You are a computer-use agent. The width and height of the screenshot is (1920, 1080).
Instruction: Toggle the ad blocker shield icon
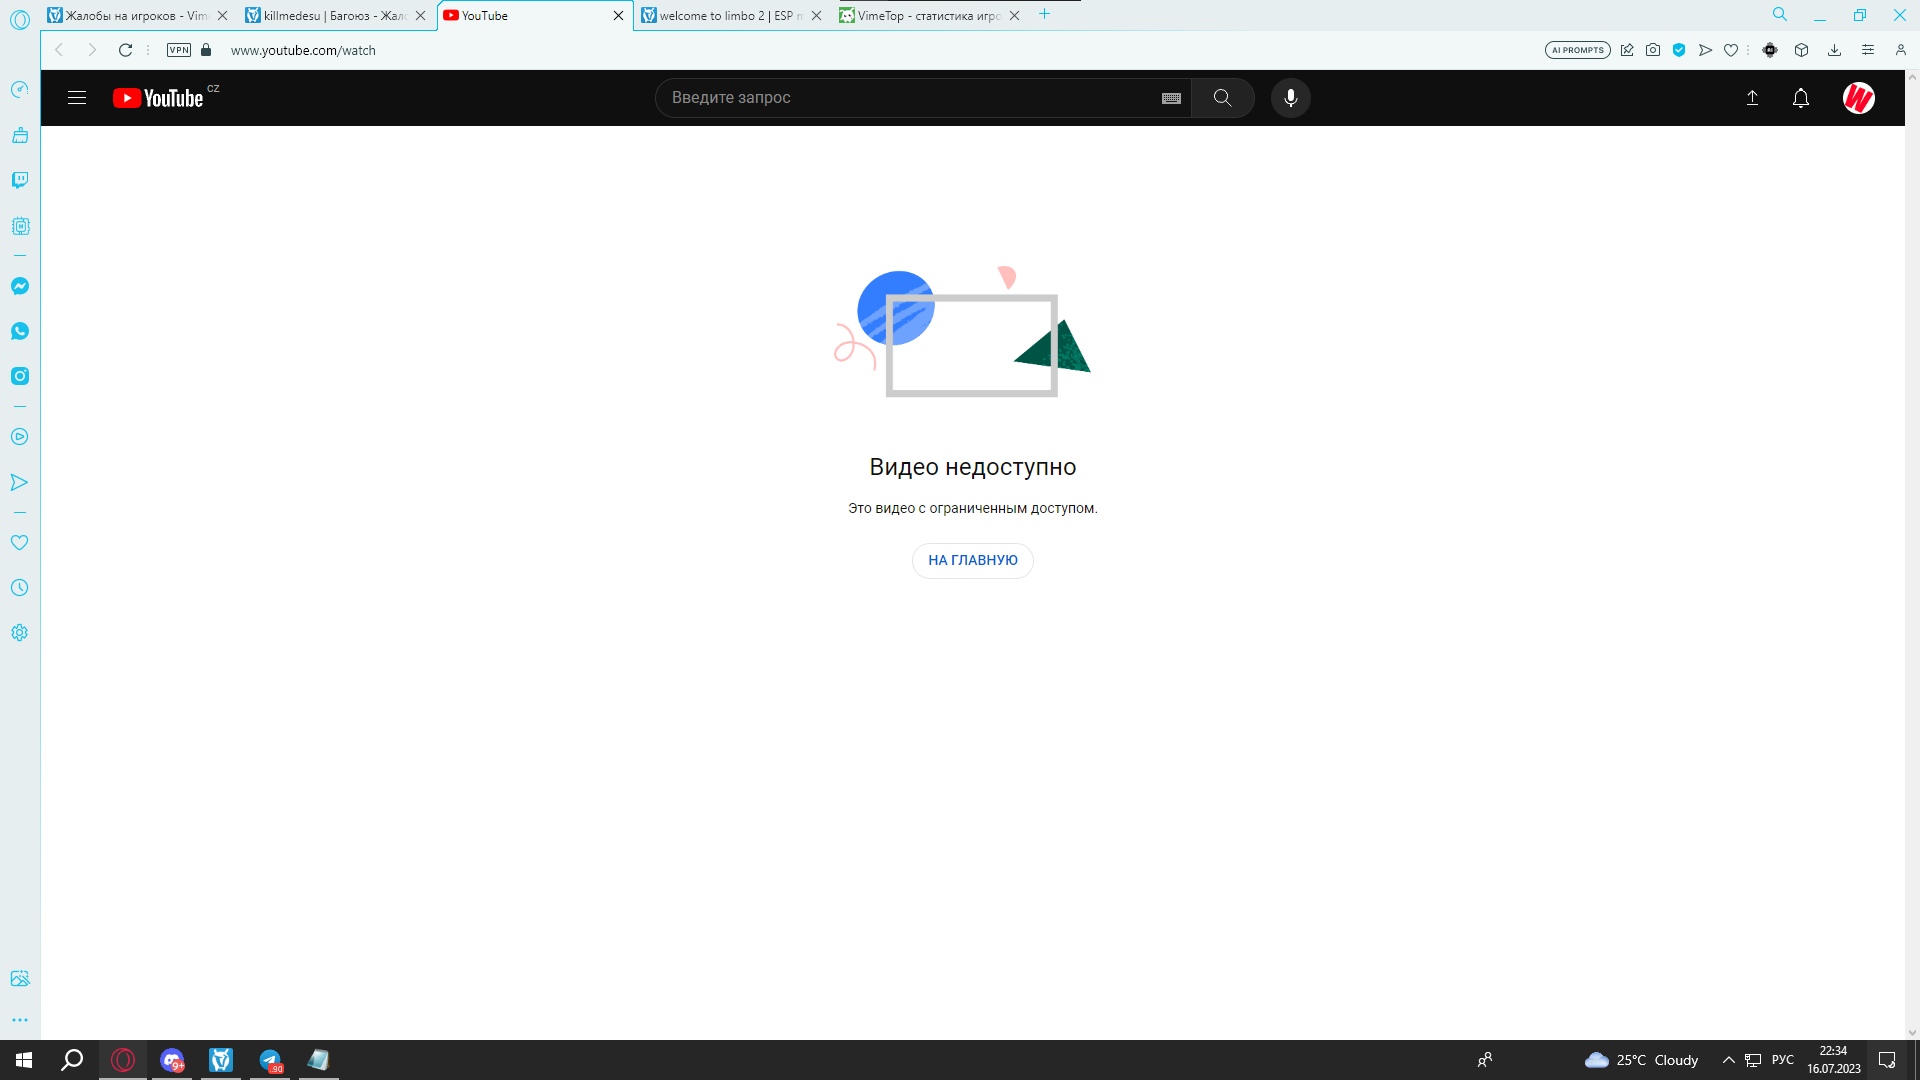[x=1679, y=50]
